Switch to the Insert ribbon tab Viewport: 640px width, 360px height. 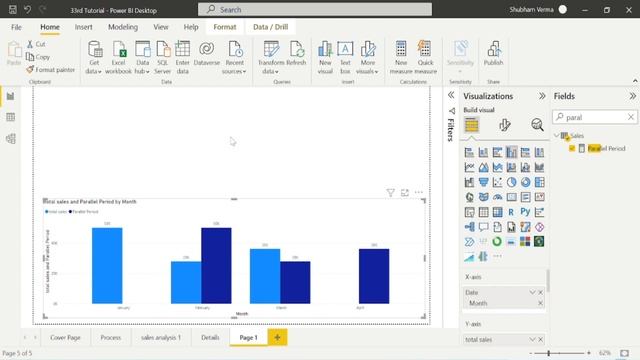(83, 27)
